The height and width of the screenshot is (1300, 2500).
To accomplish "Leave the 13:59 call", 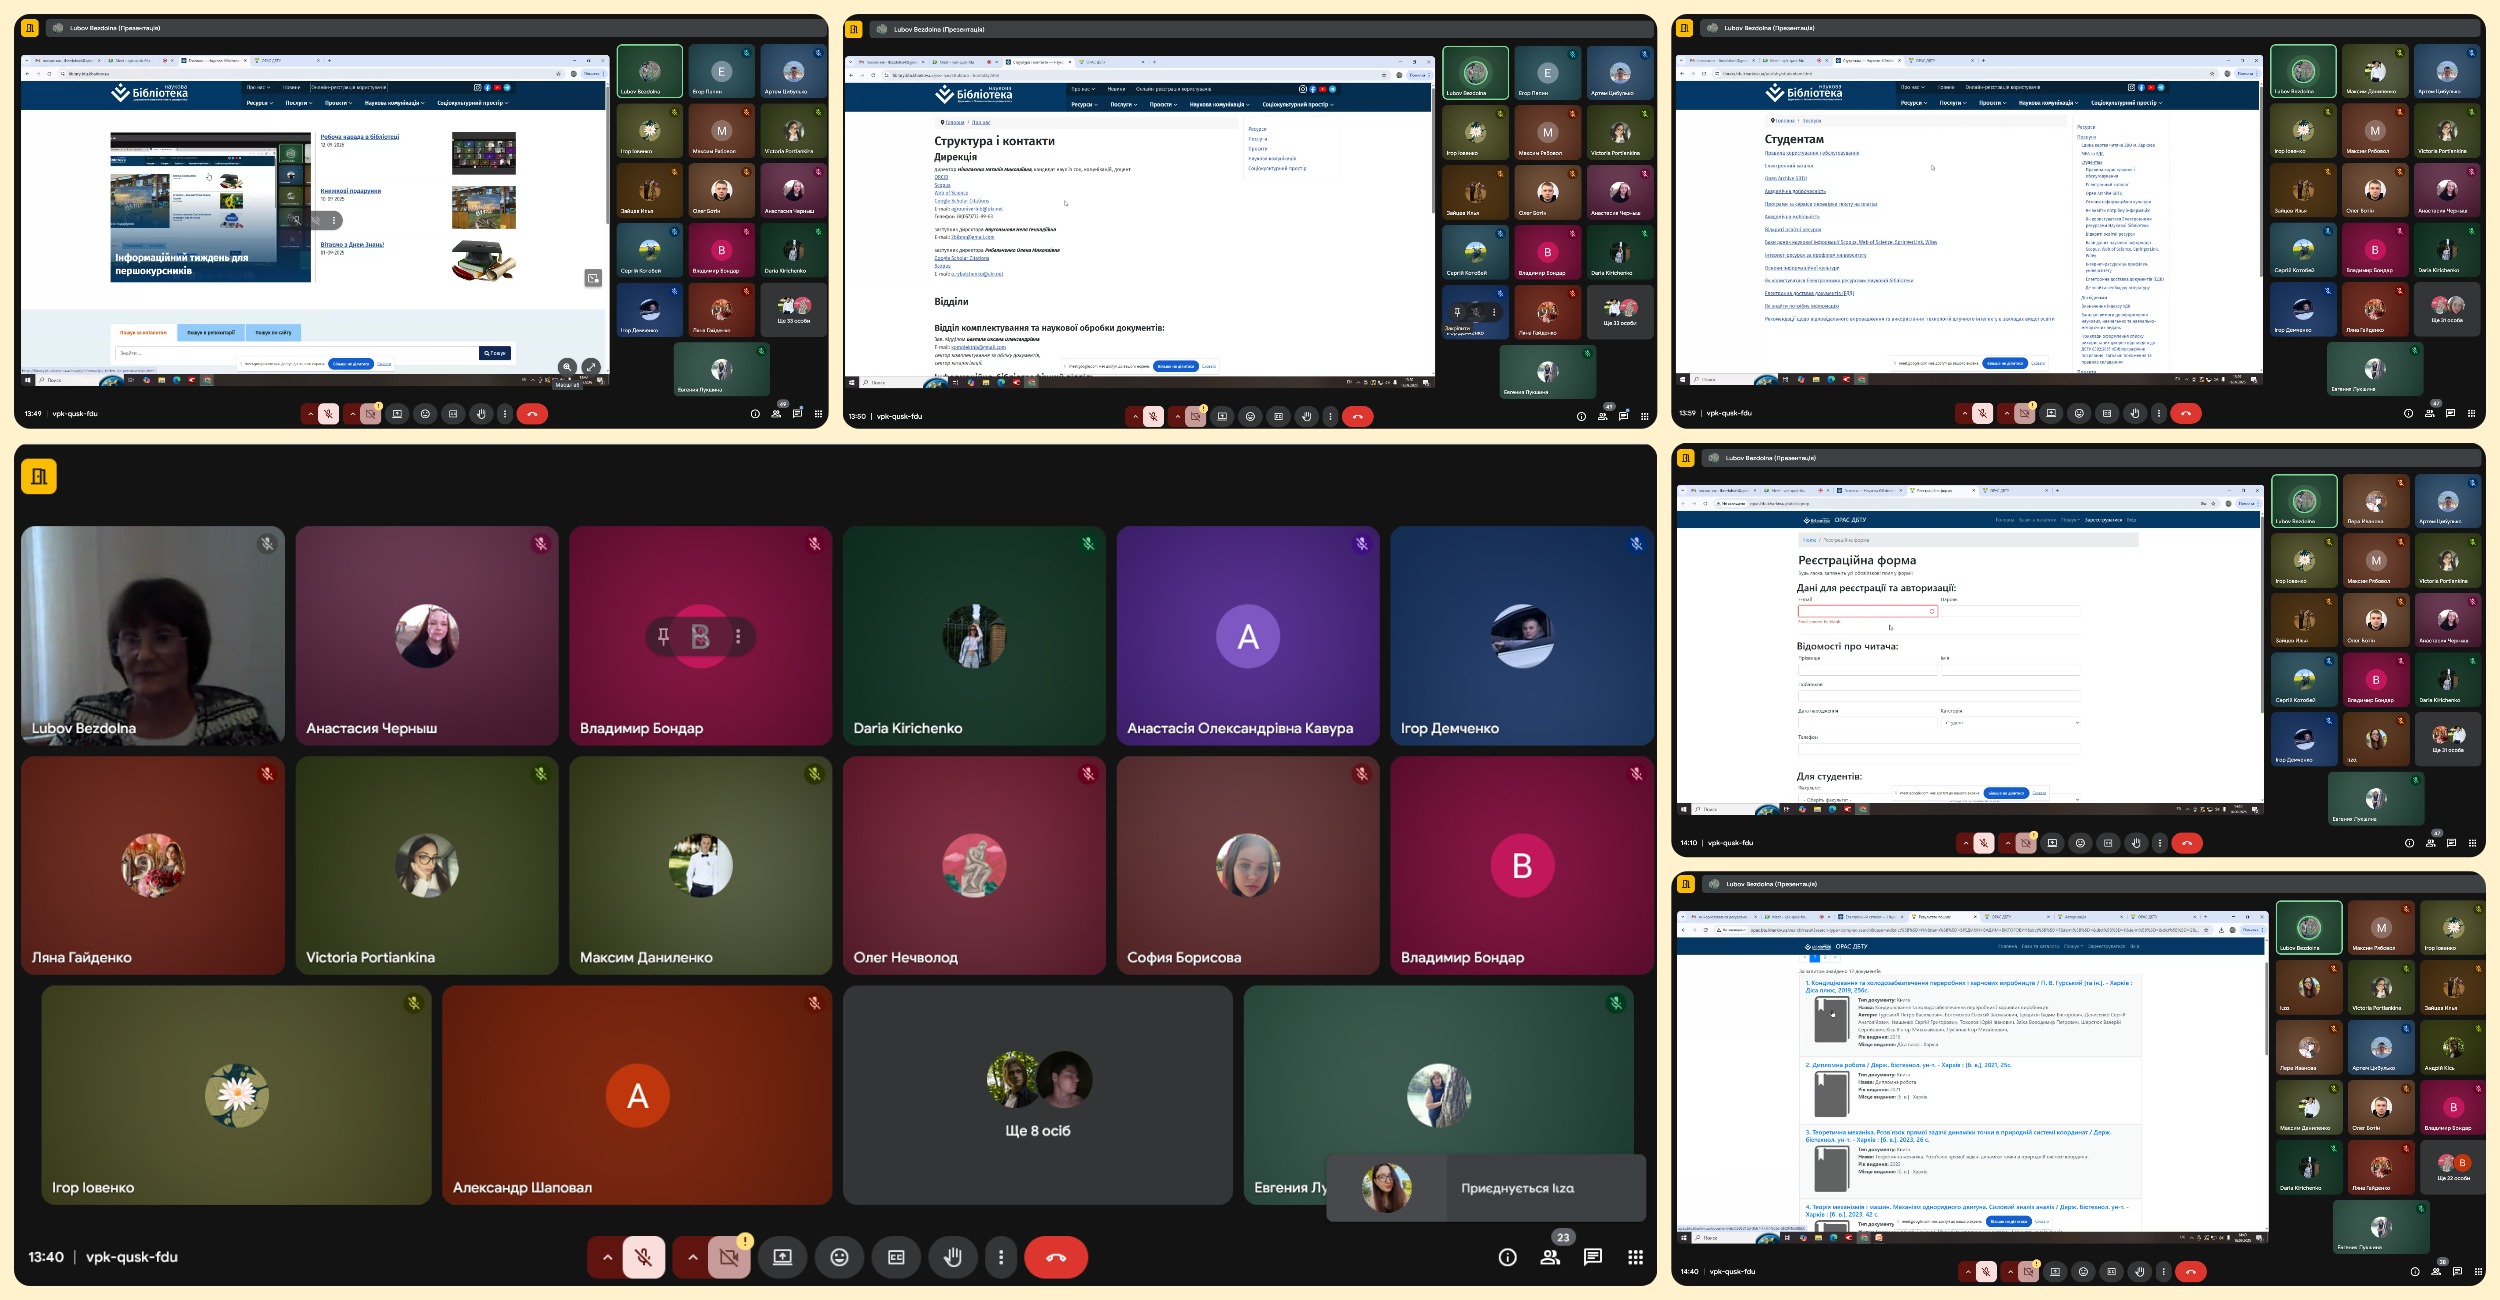I will [2186, 413].
